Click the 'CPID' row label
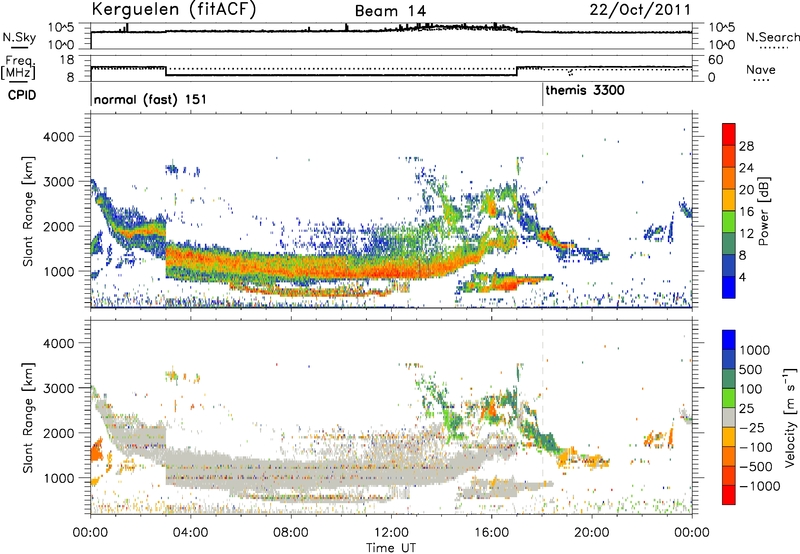This screenshot has width=800, height=554. click(22, 95)
